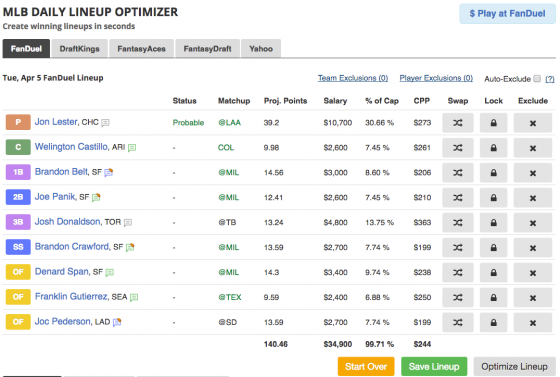This screenshot has width=560, height=377.
Task: Swap out Denard Span
Action: [458, 273]
